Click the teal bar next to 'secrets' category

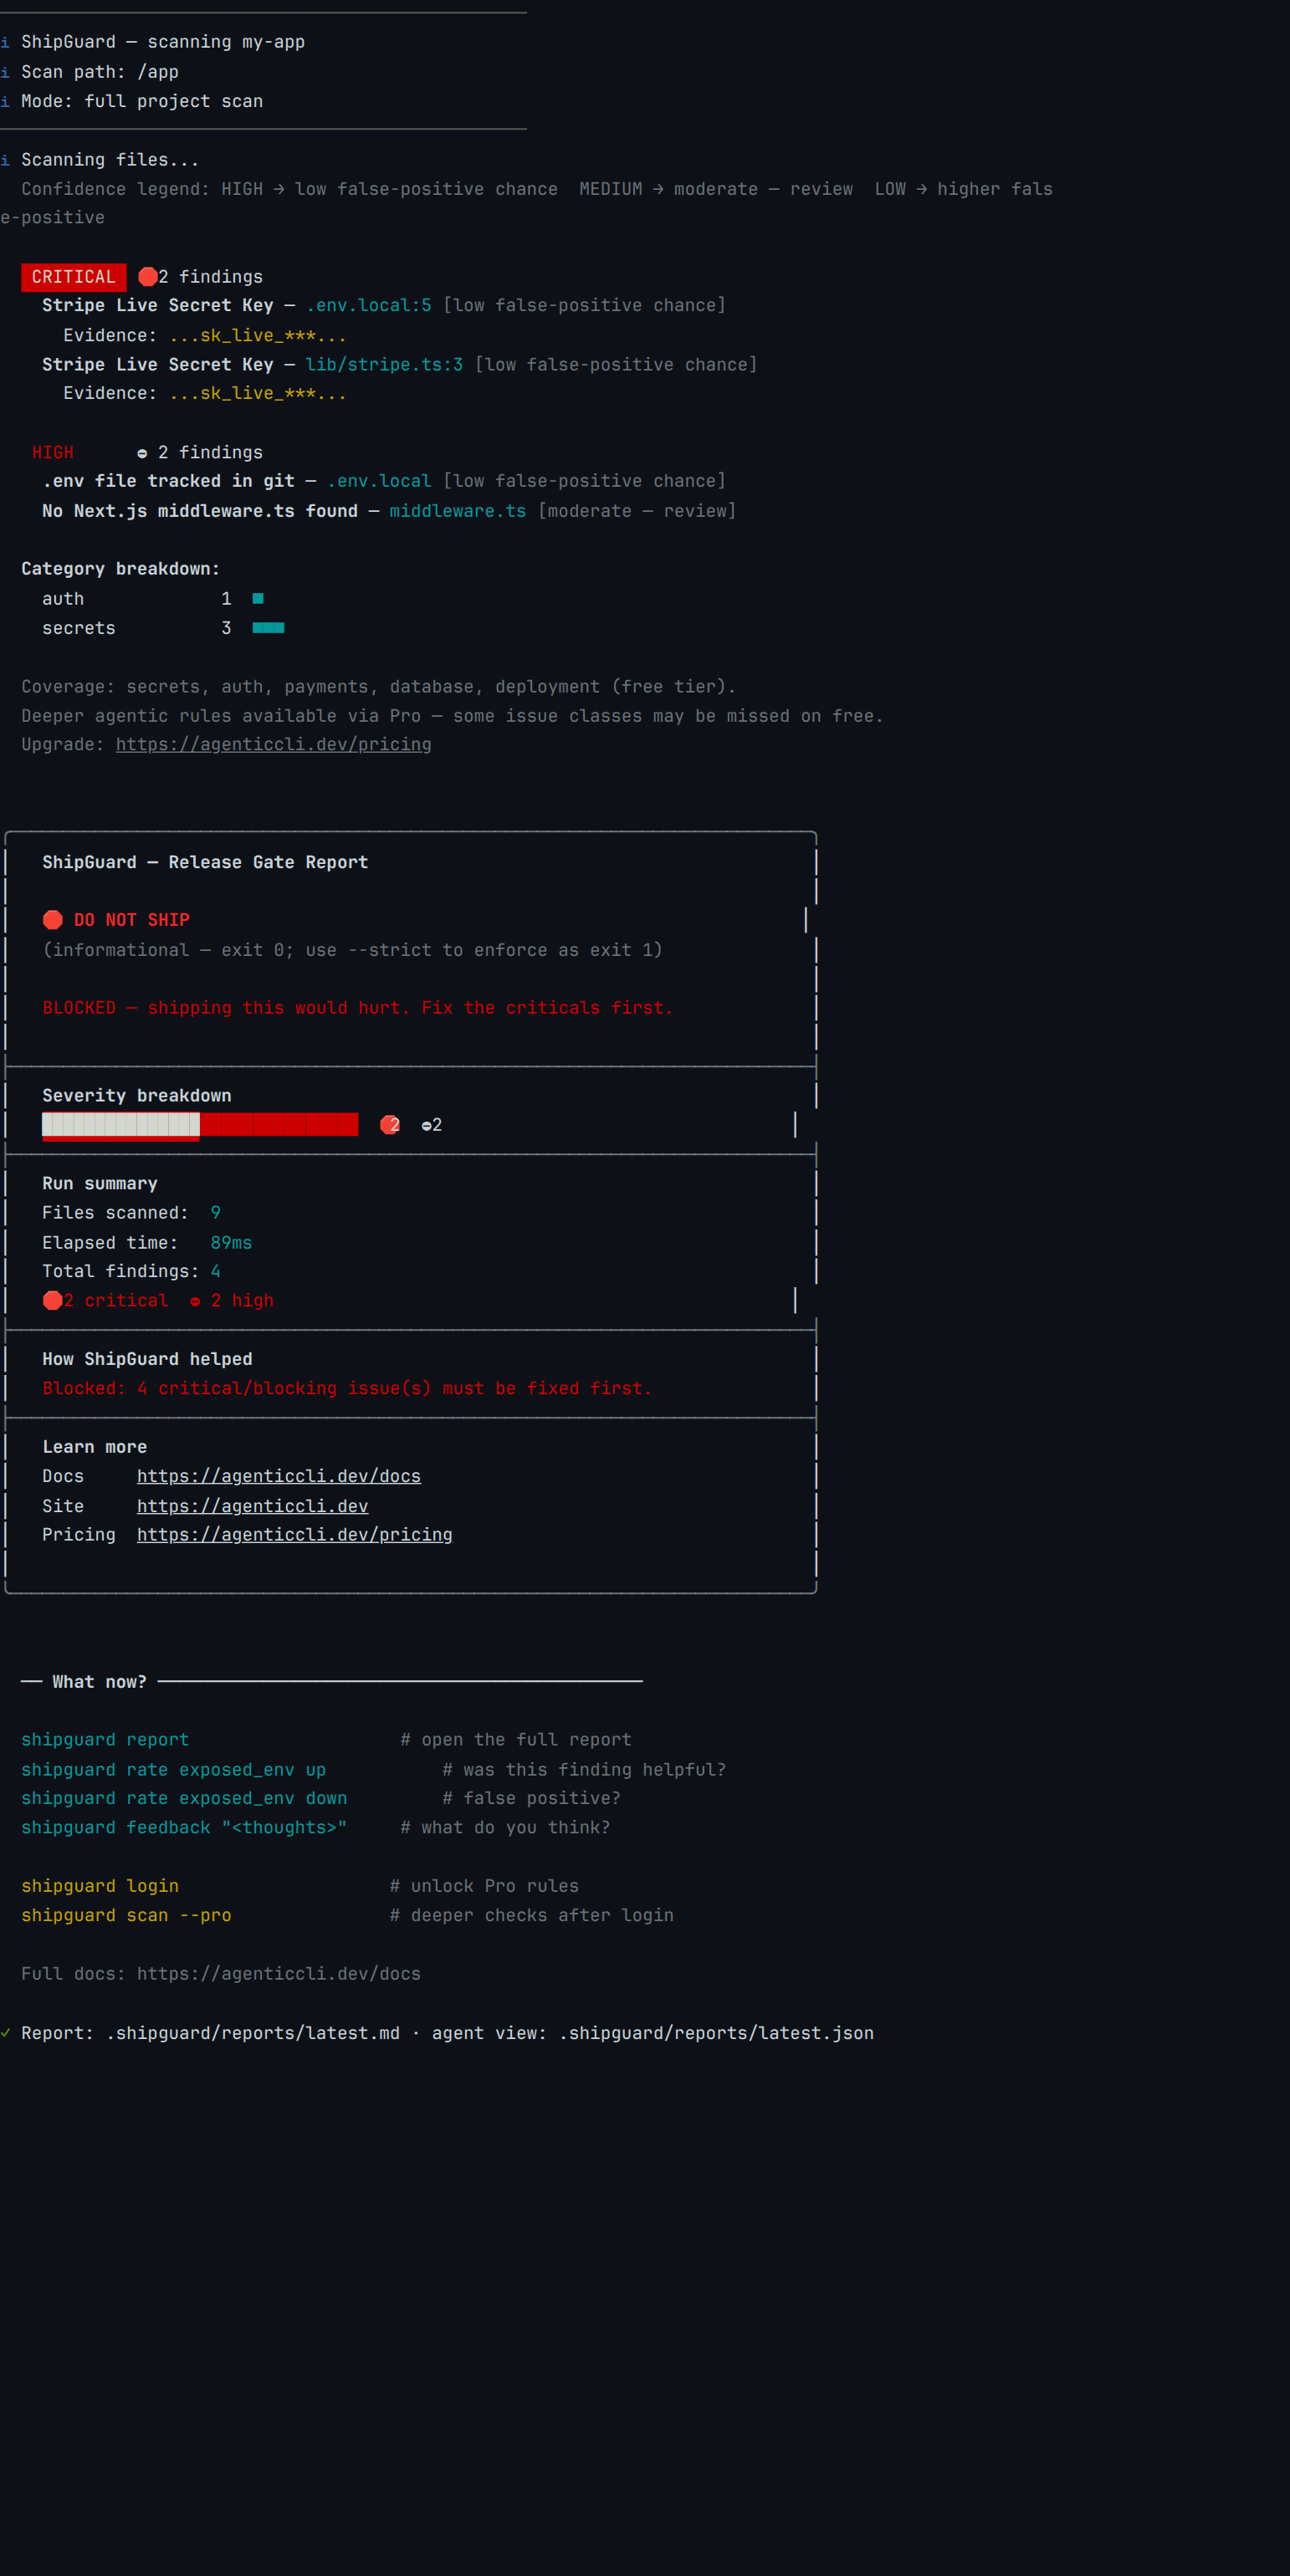[x=268, y=628]
